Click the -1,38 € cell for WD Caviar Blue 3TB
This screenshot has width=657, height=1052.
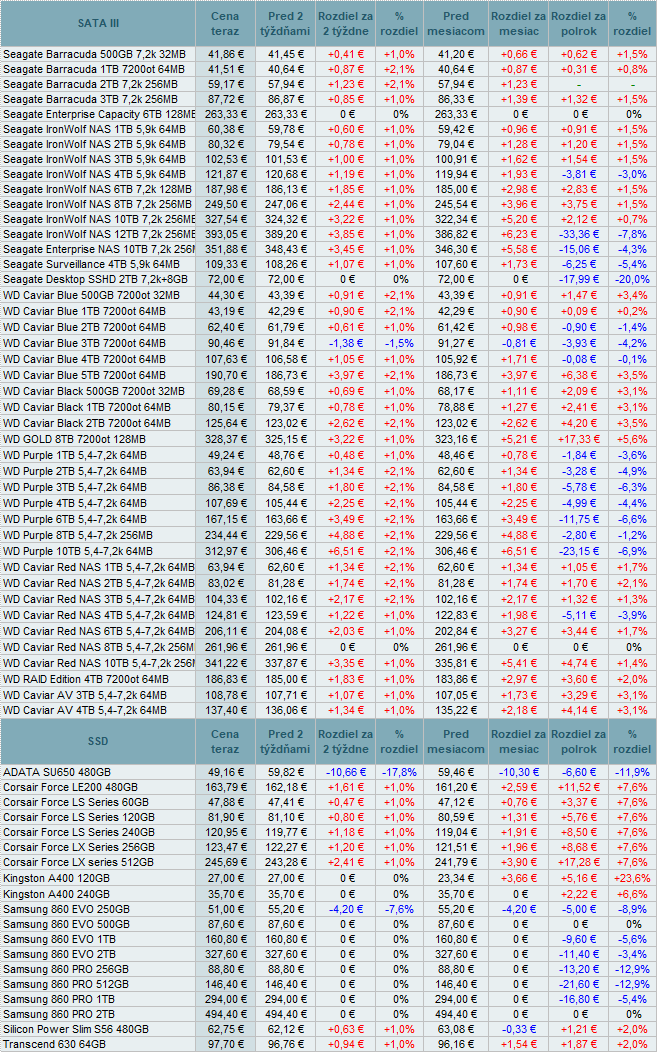coord(344,343)
